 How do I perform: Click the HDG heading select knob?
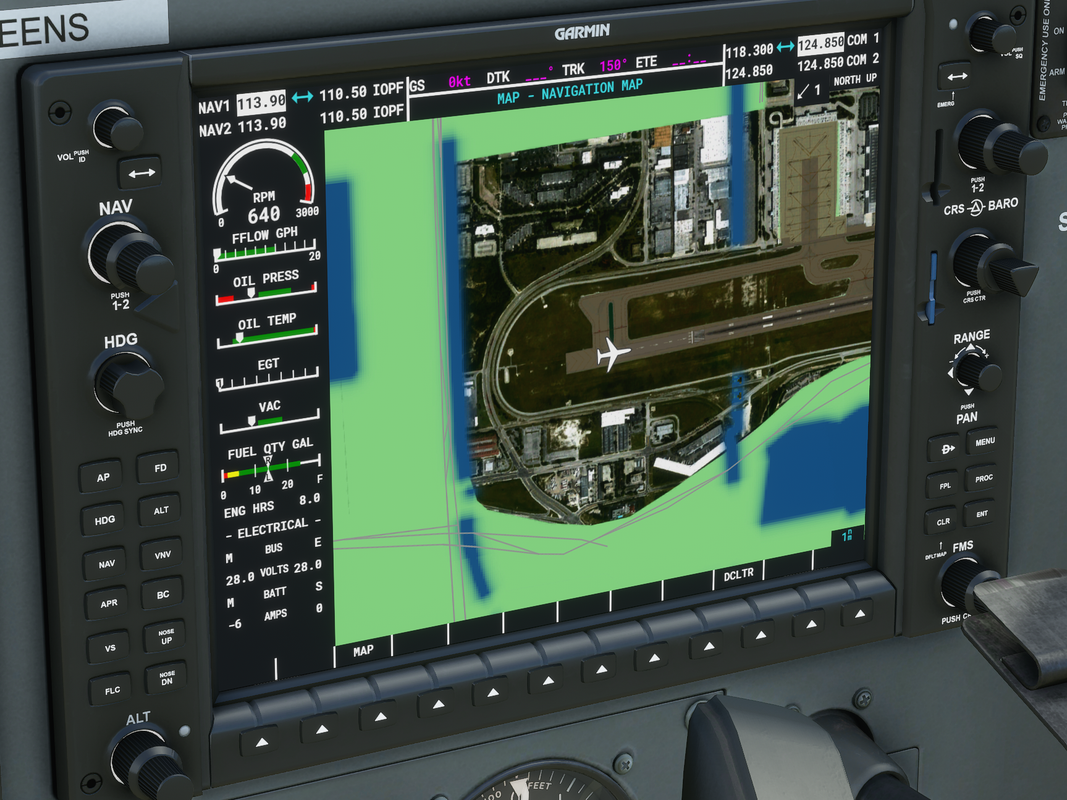point(127,382)
